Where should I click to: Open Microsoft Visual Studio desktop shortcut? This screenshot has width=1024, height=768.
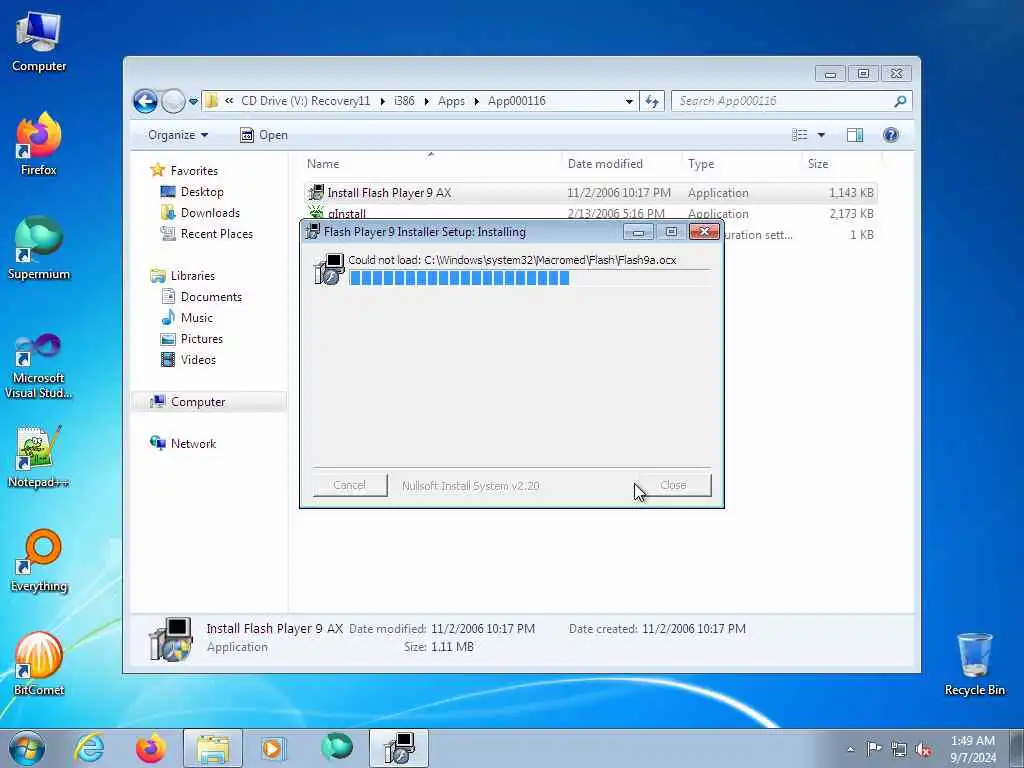(39, 366)
